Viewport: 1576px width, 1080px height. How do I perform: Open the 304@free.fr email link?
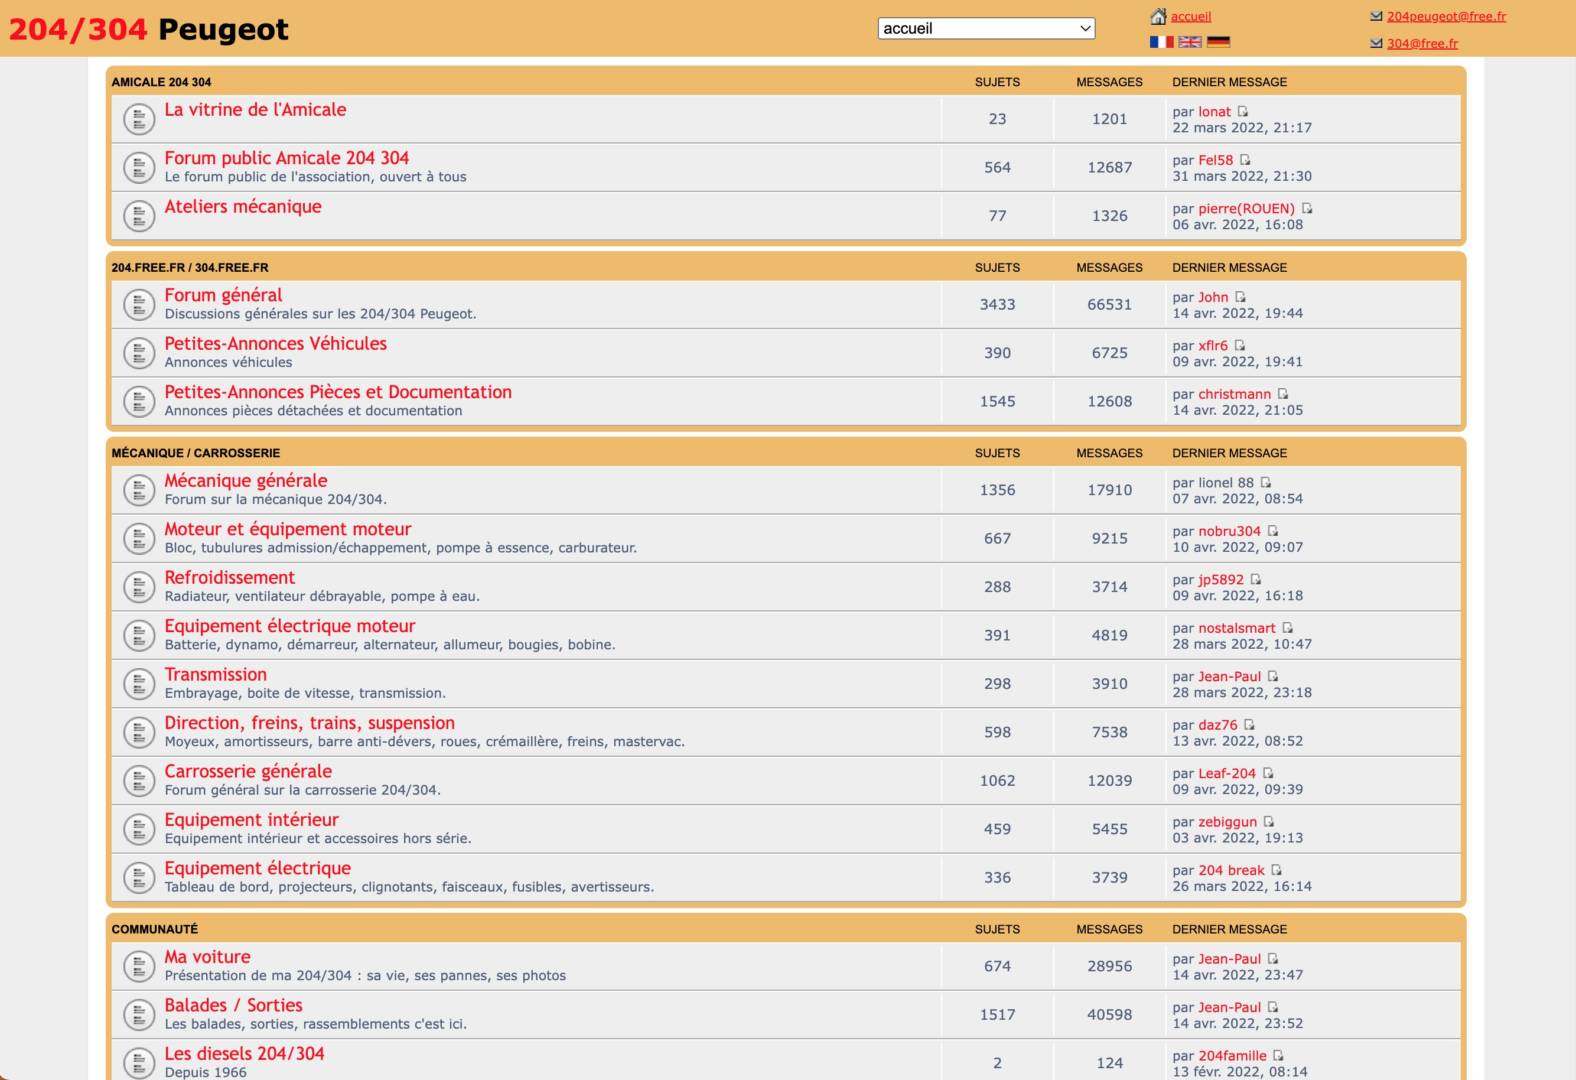click(x=1422, y=43)
